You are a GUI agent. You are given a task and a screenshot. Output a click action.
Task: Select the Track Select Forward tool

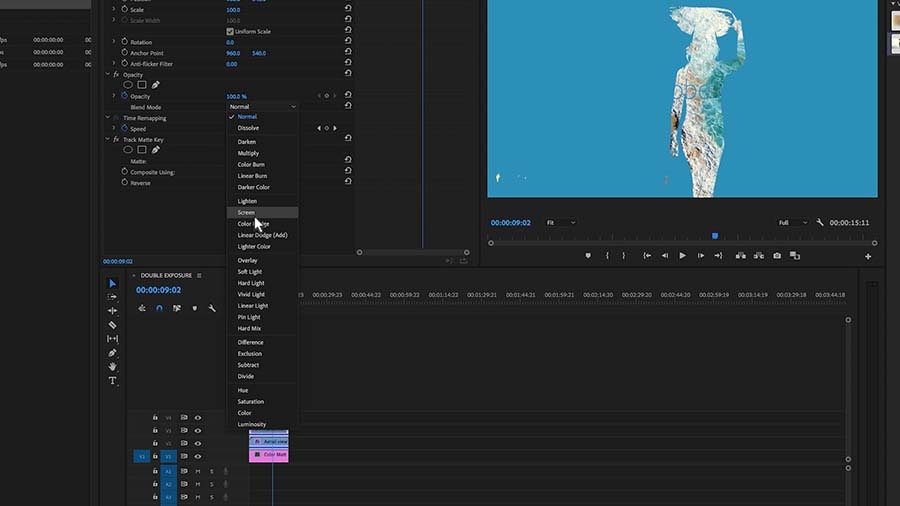[x=112, y=297]
